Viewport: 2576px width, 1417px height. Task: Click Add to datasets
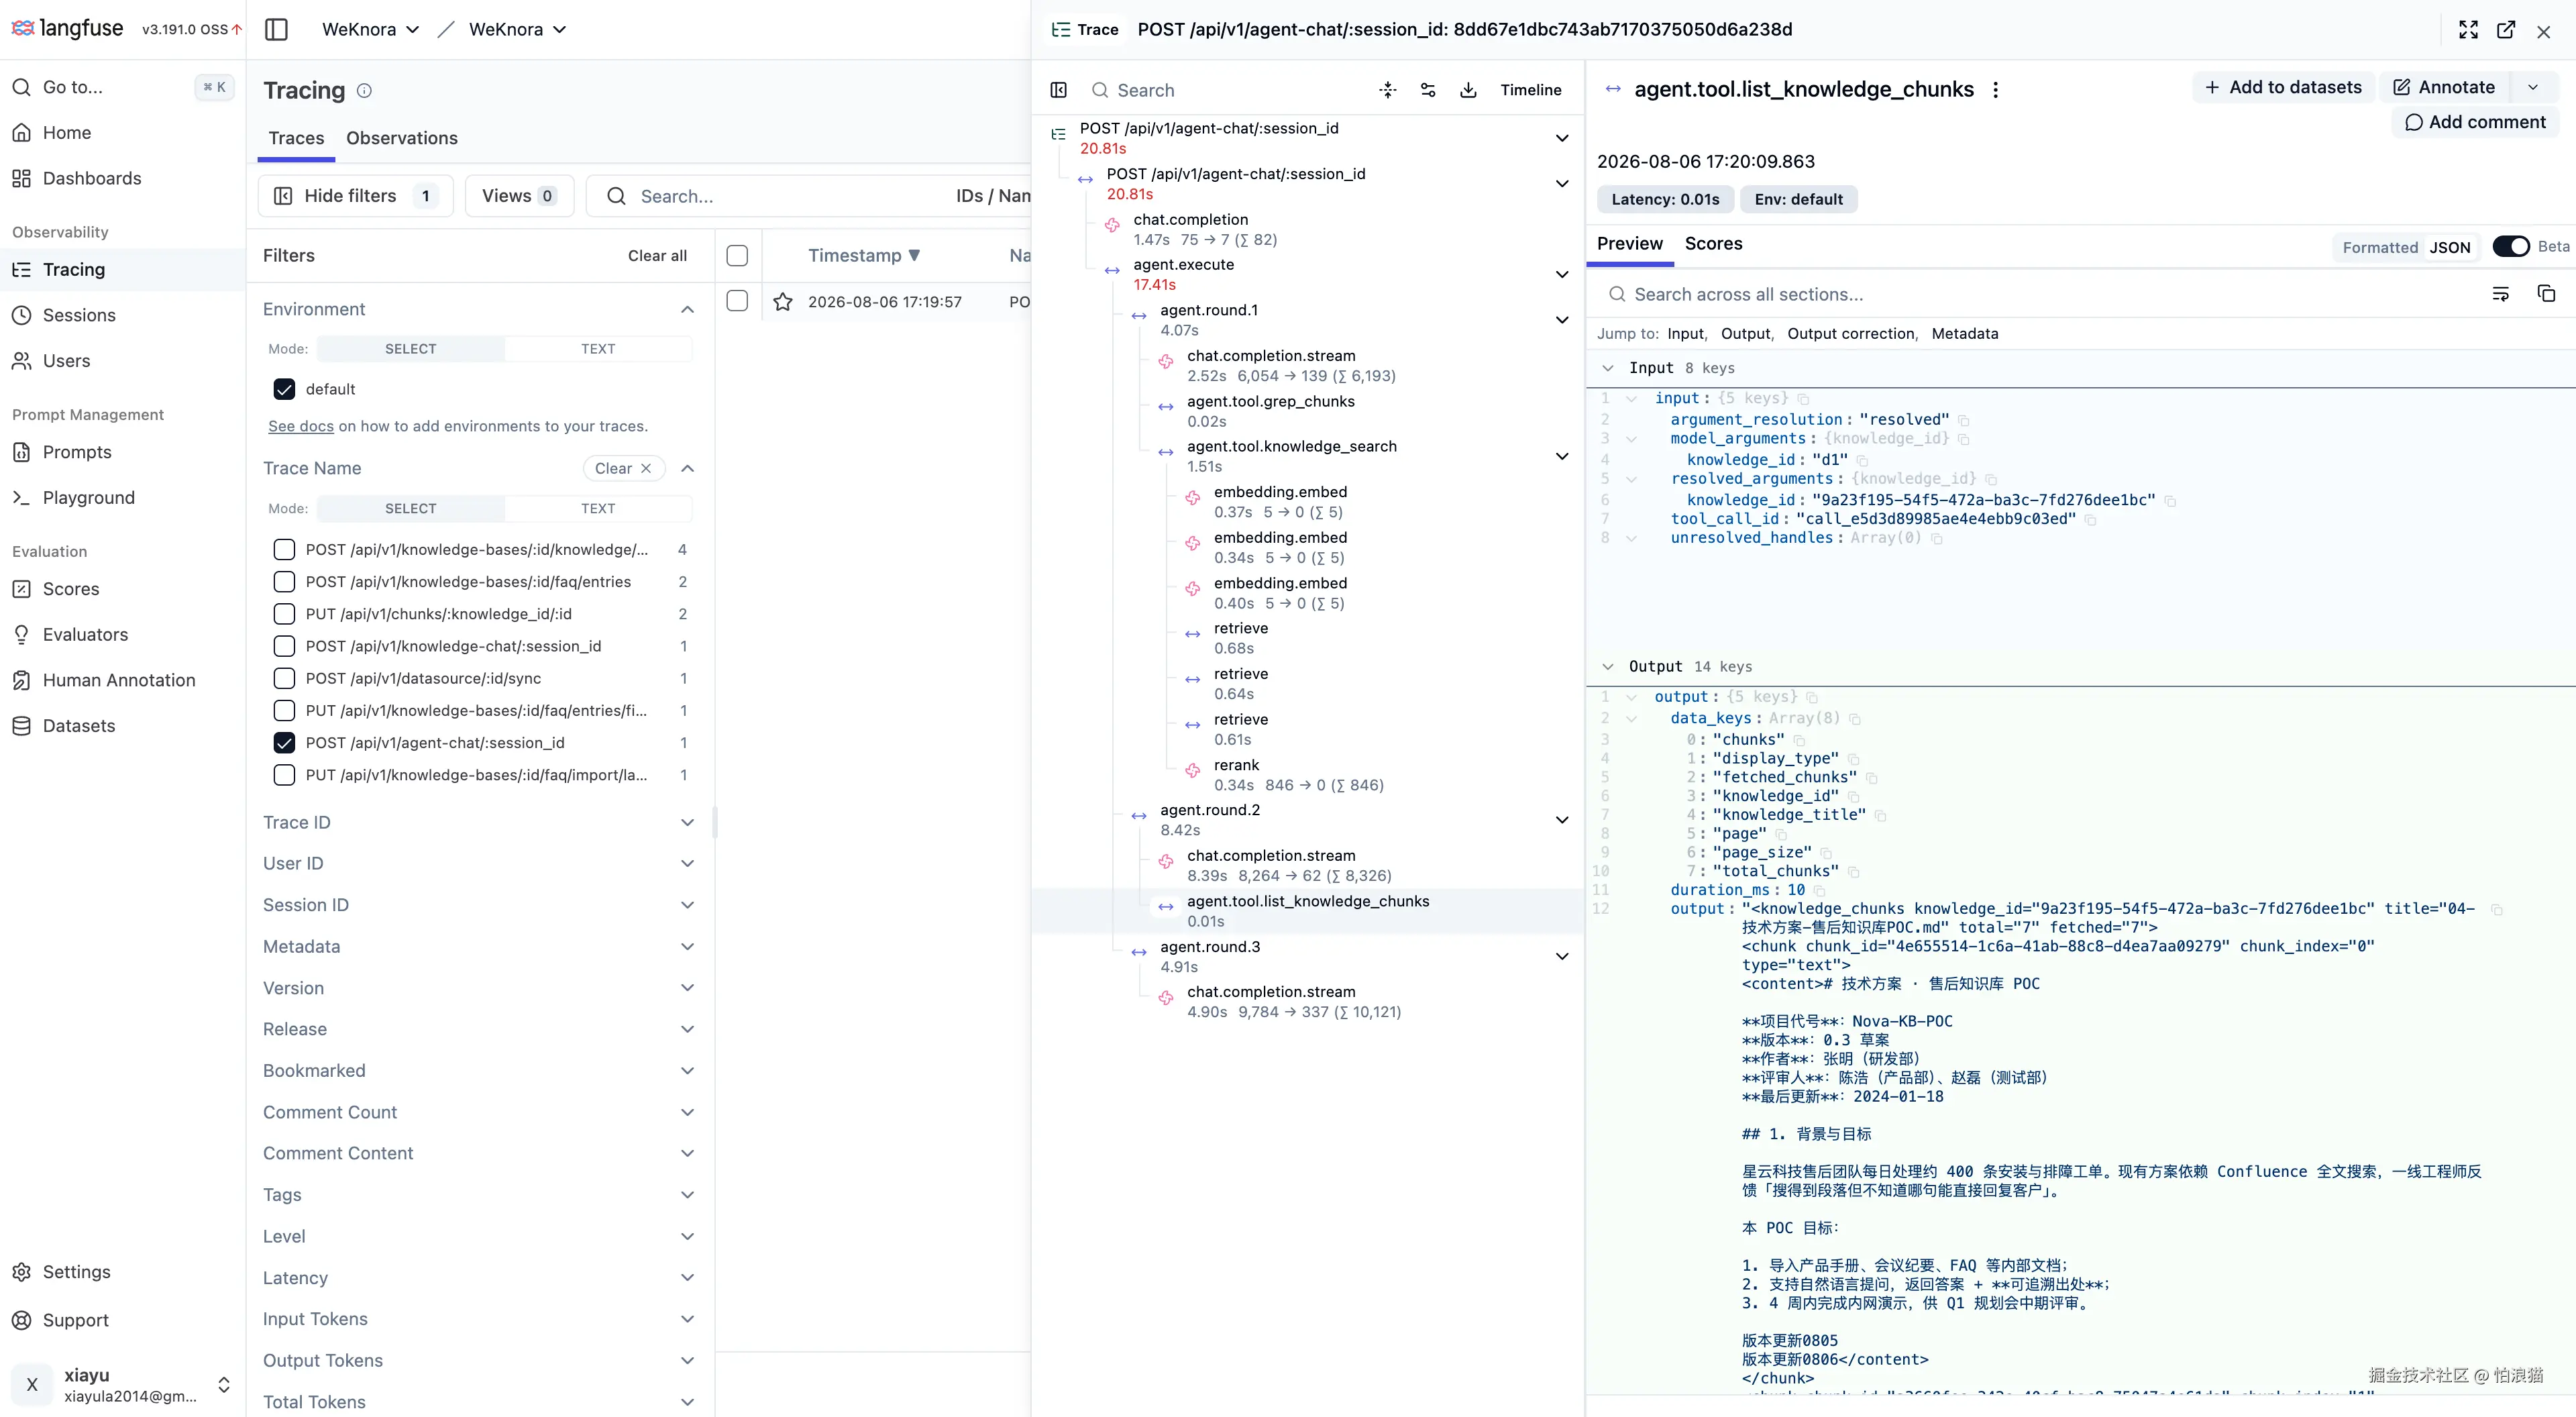click(2283, 87)
